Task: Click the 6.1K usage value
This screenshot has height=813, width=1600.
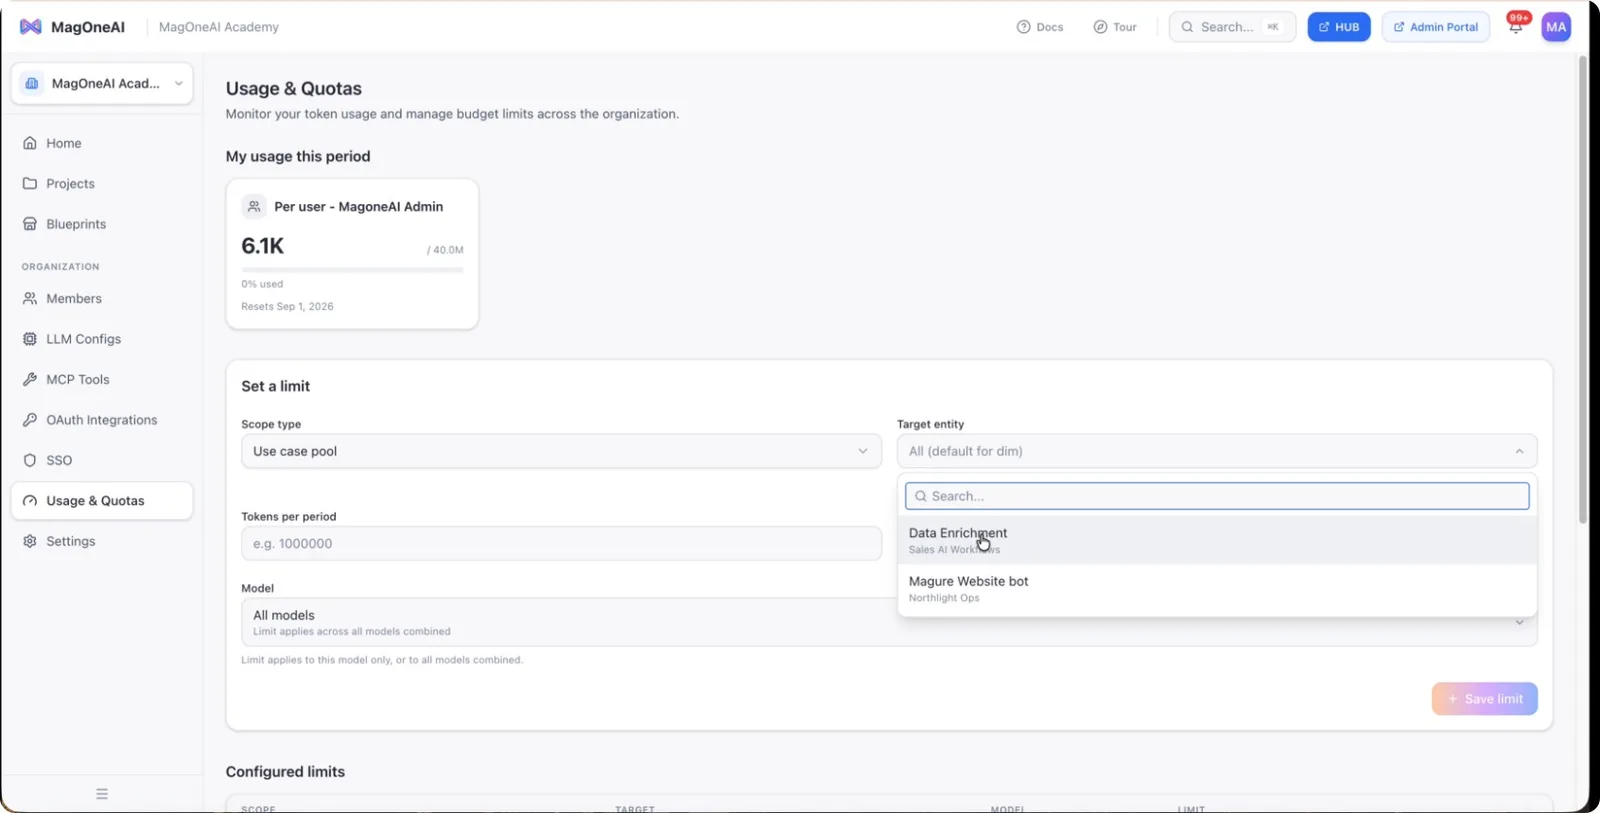Action: [x=263, y=246]
